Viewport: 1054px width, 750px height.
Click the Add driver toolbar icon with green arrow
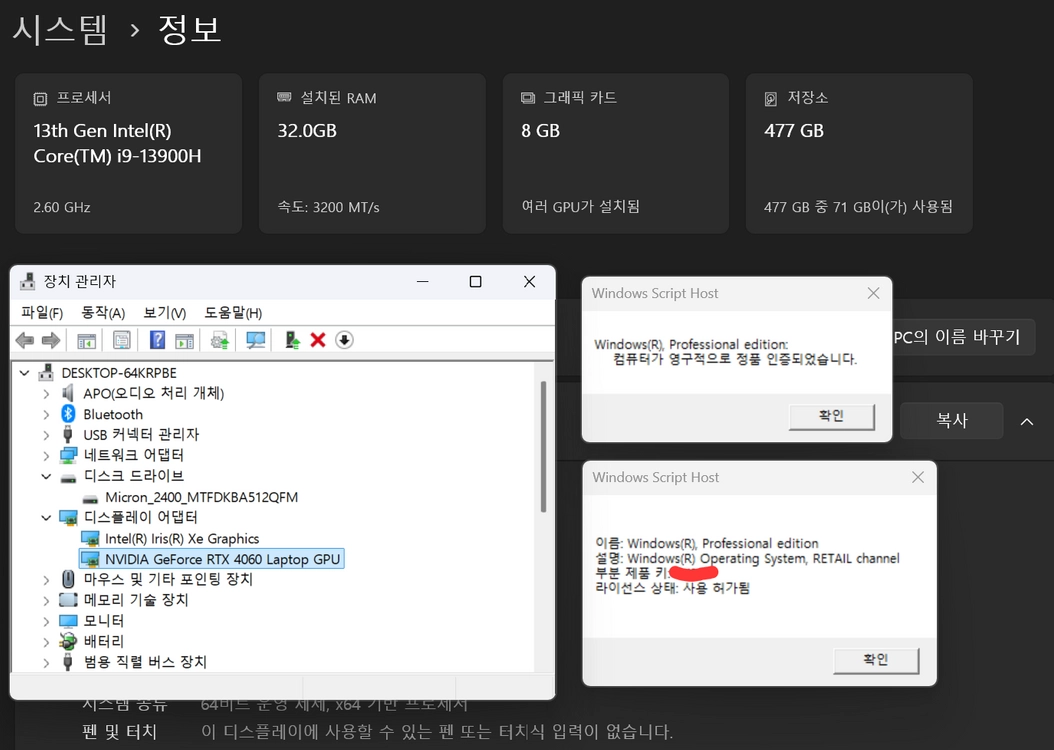click(292, 340)
